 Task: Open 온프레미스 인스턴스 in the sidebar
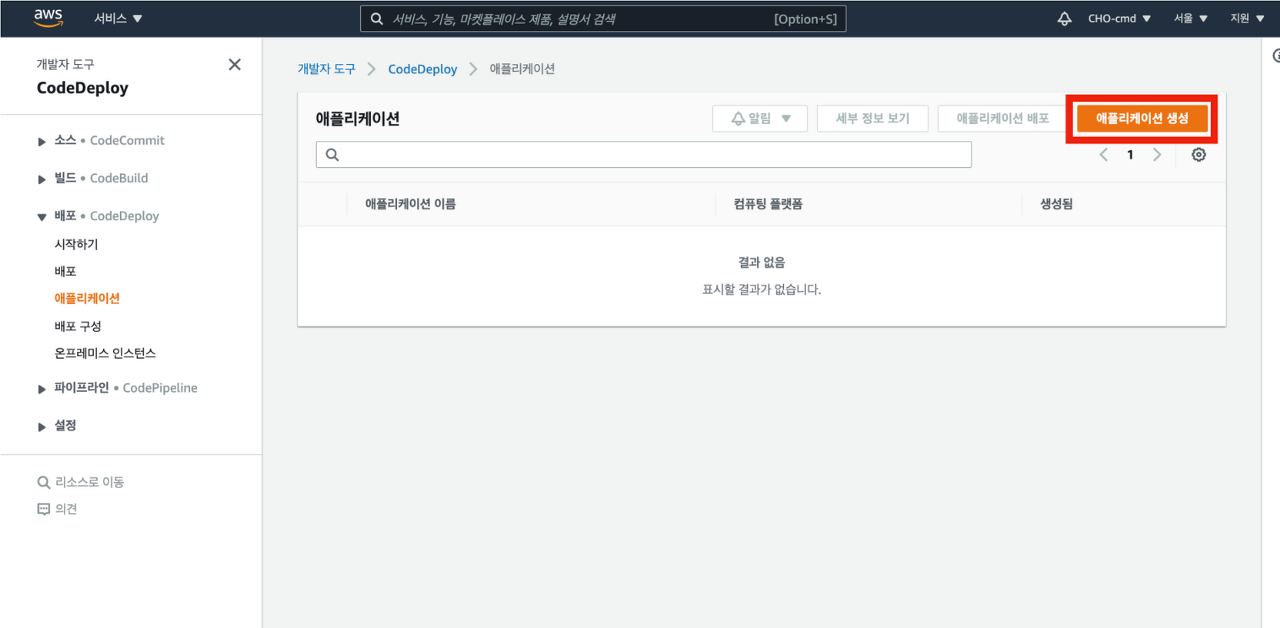(x=105, y=353)
